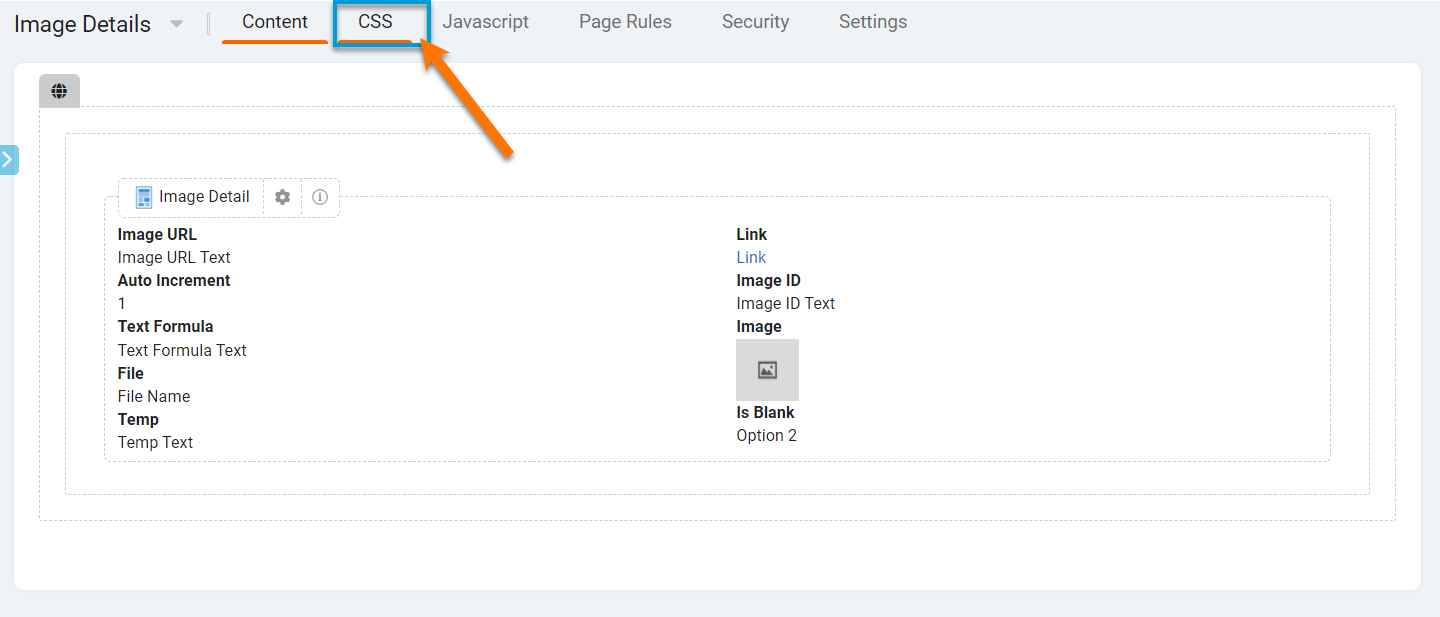
Task: Open the Image Details title dropdown
Action: pos(177,24)
